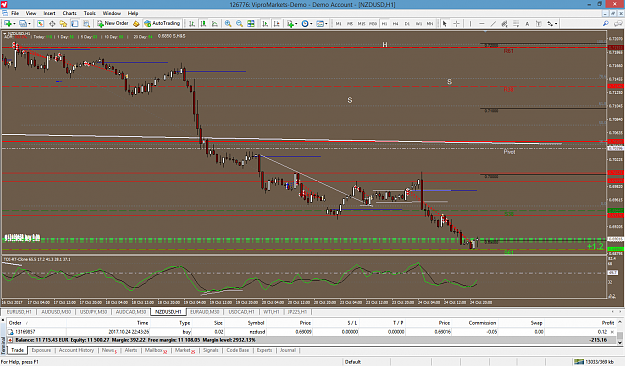Viewport: 625px width, 366px height.
Task: Zoom out on the chart
Action: pos(240,24)
